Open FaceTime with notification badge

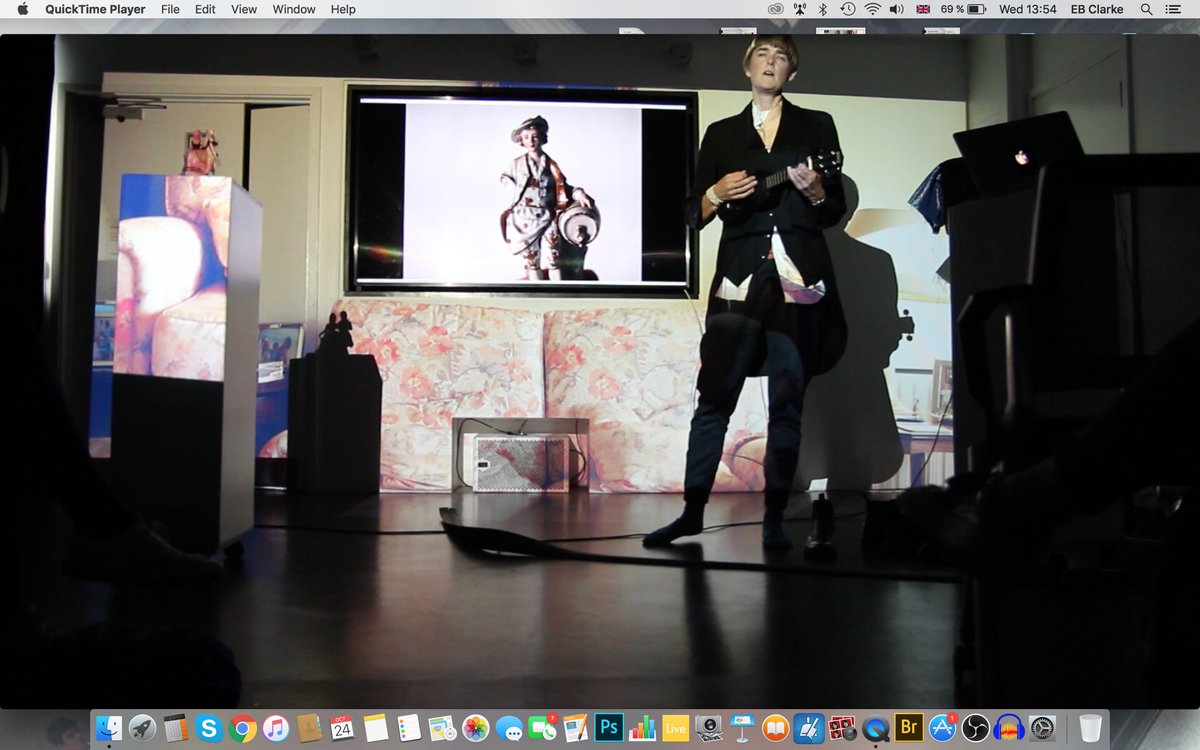click(x=542, y=728)
